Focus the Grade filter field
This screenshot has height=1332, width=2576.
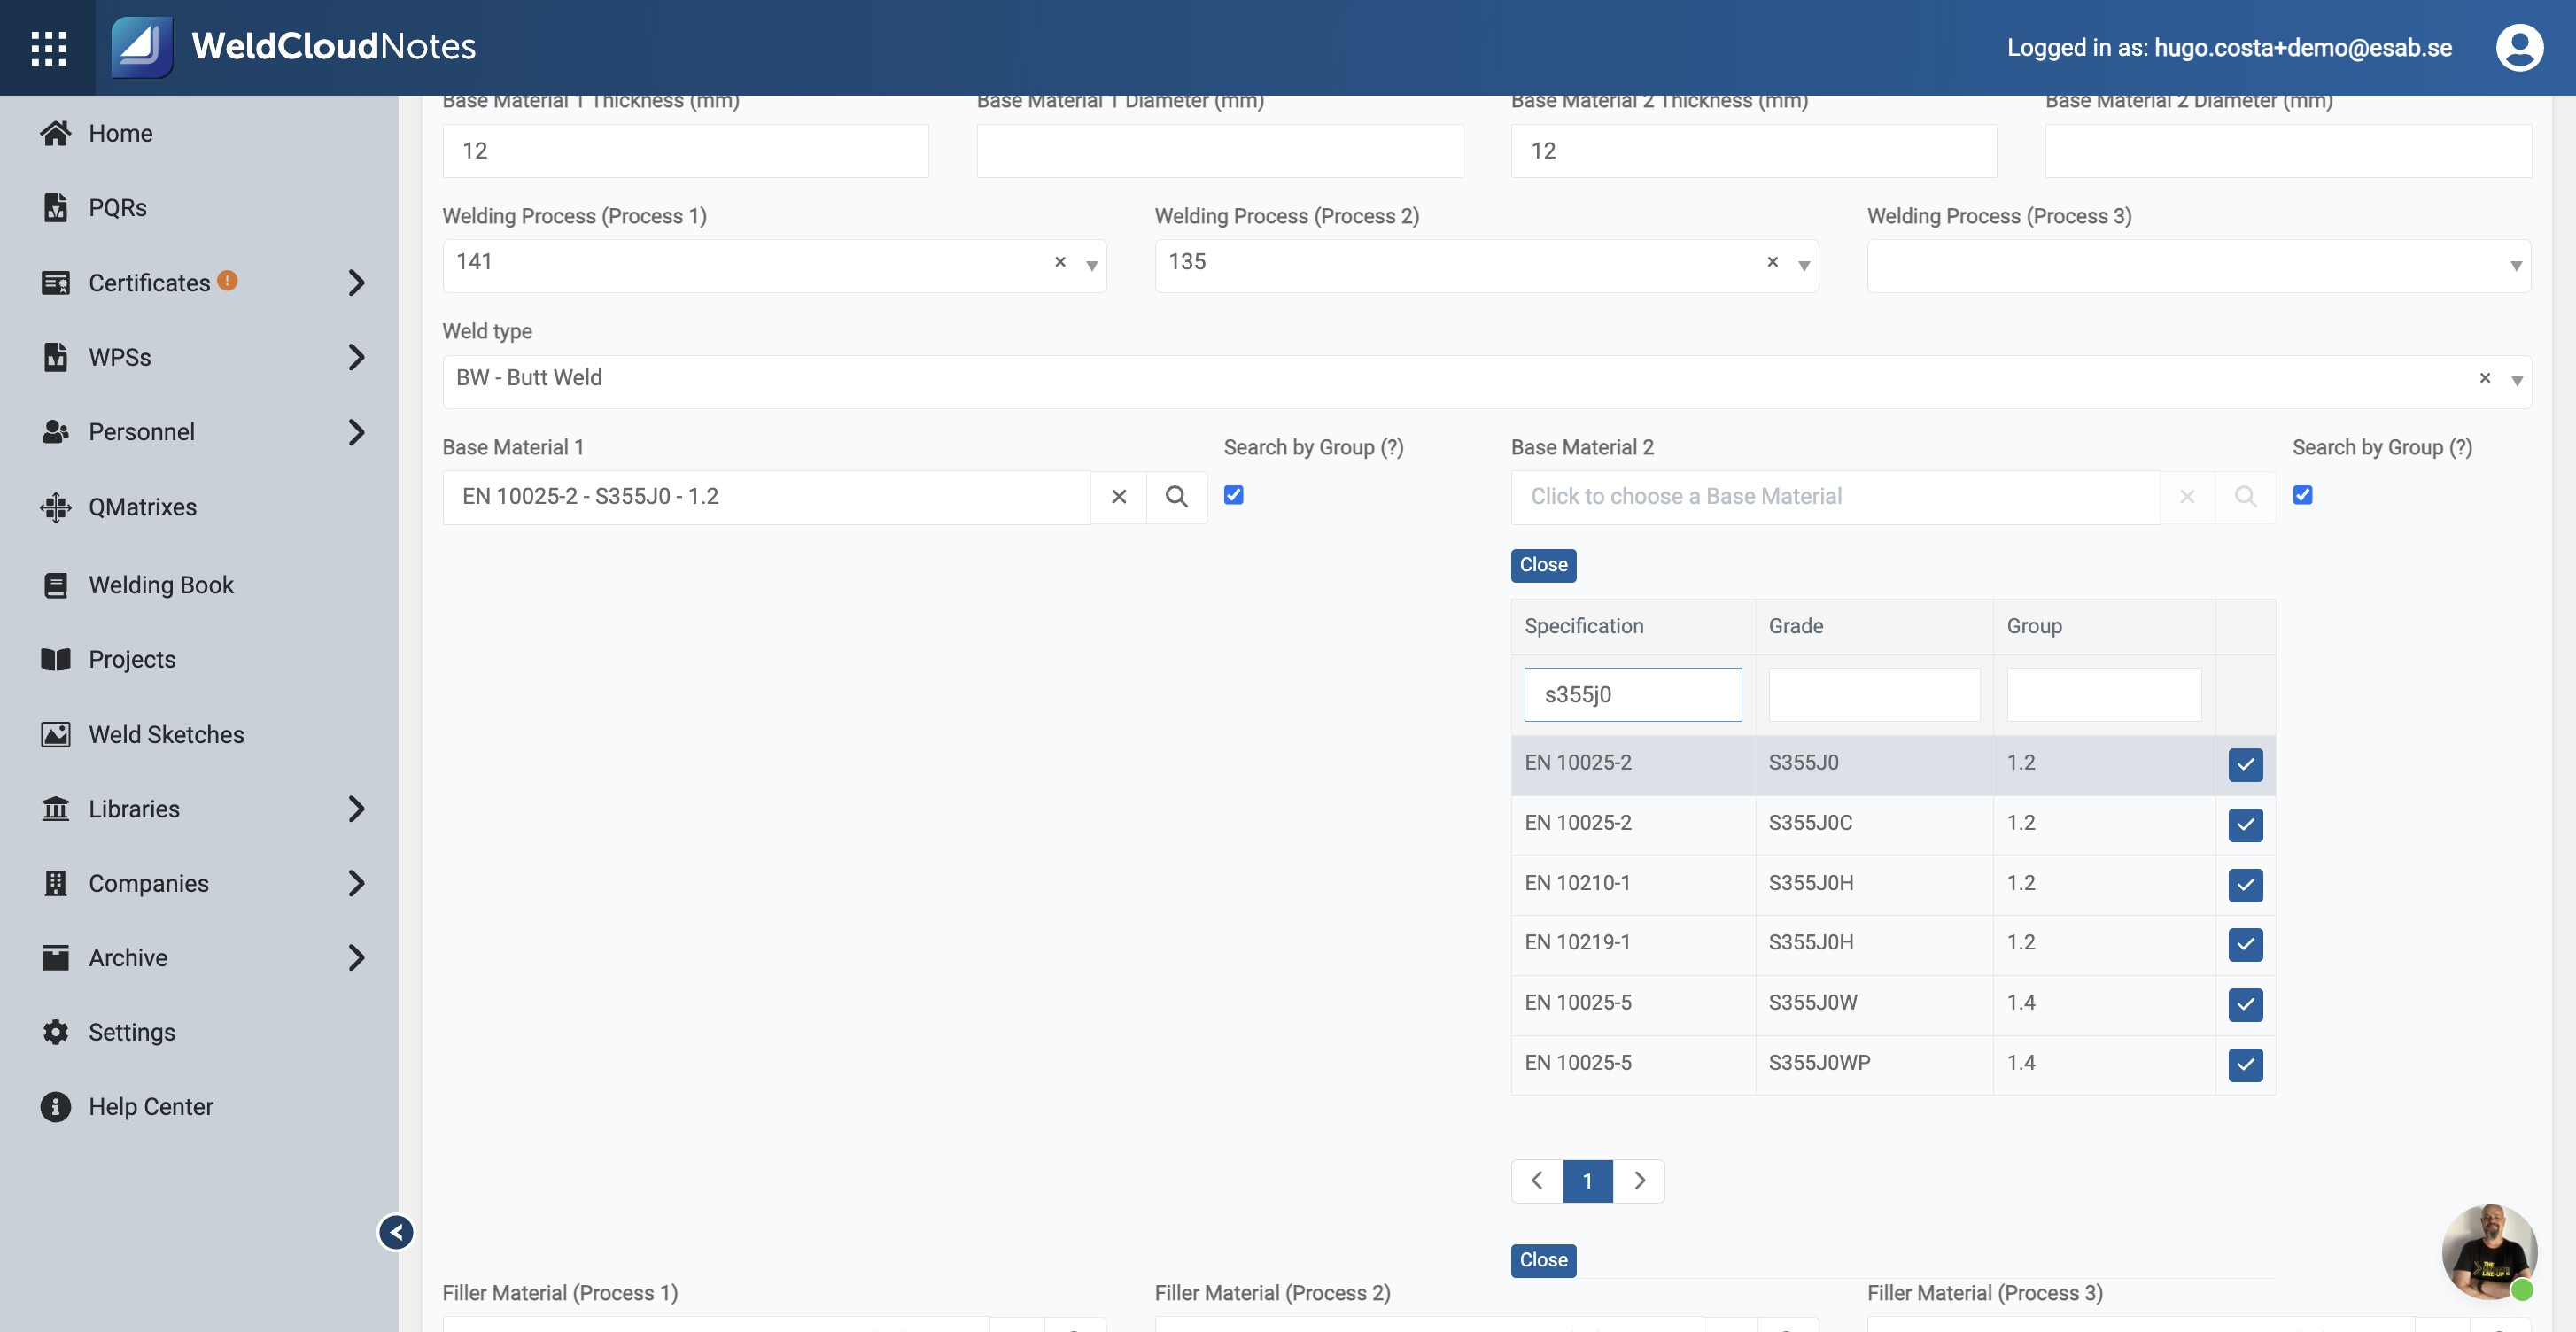point(1874,694)
